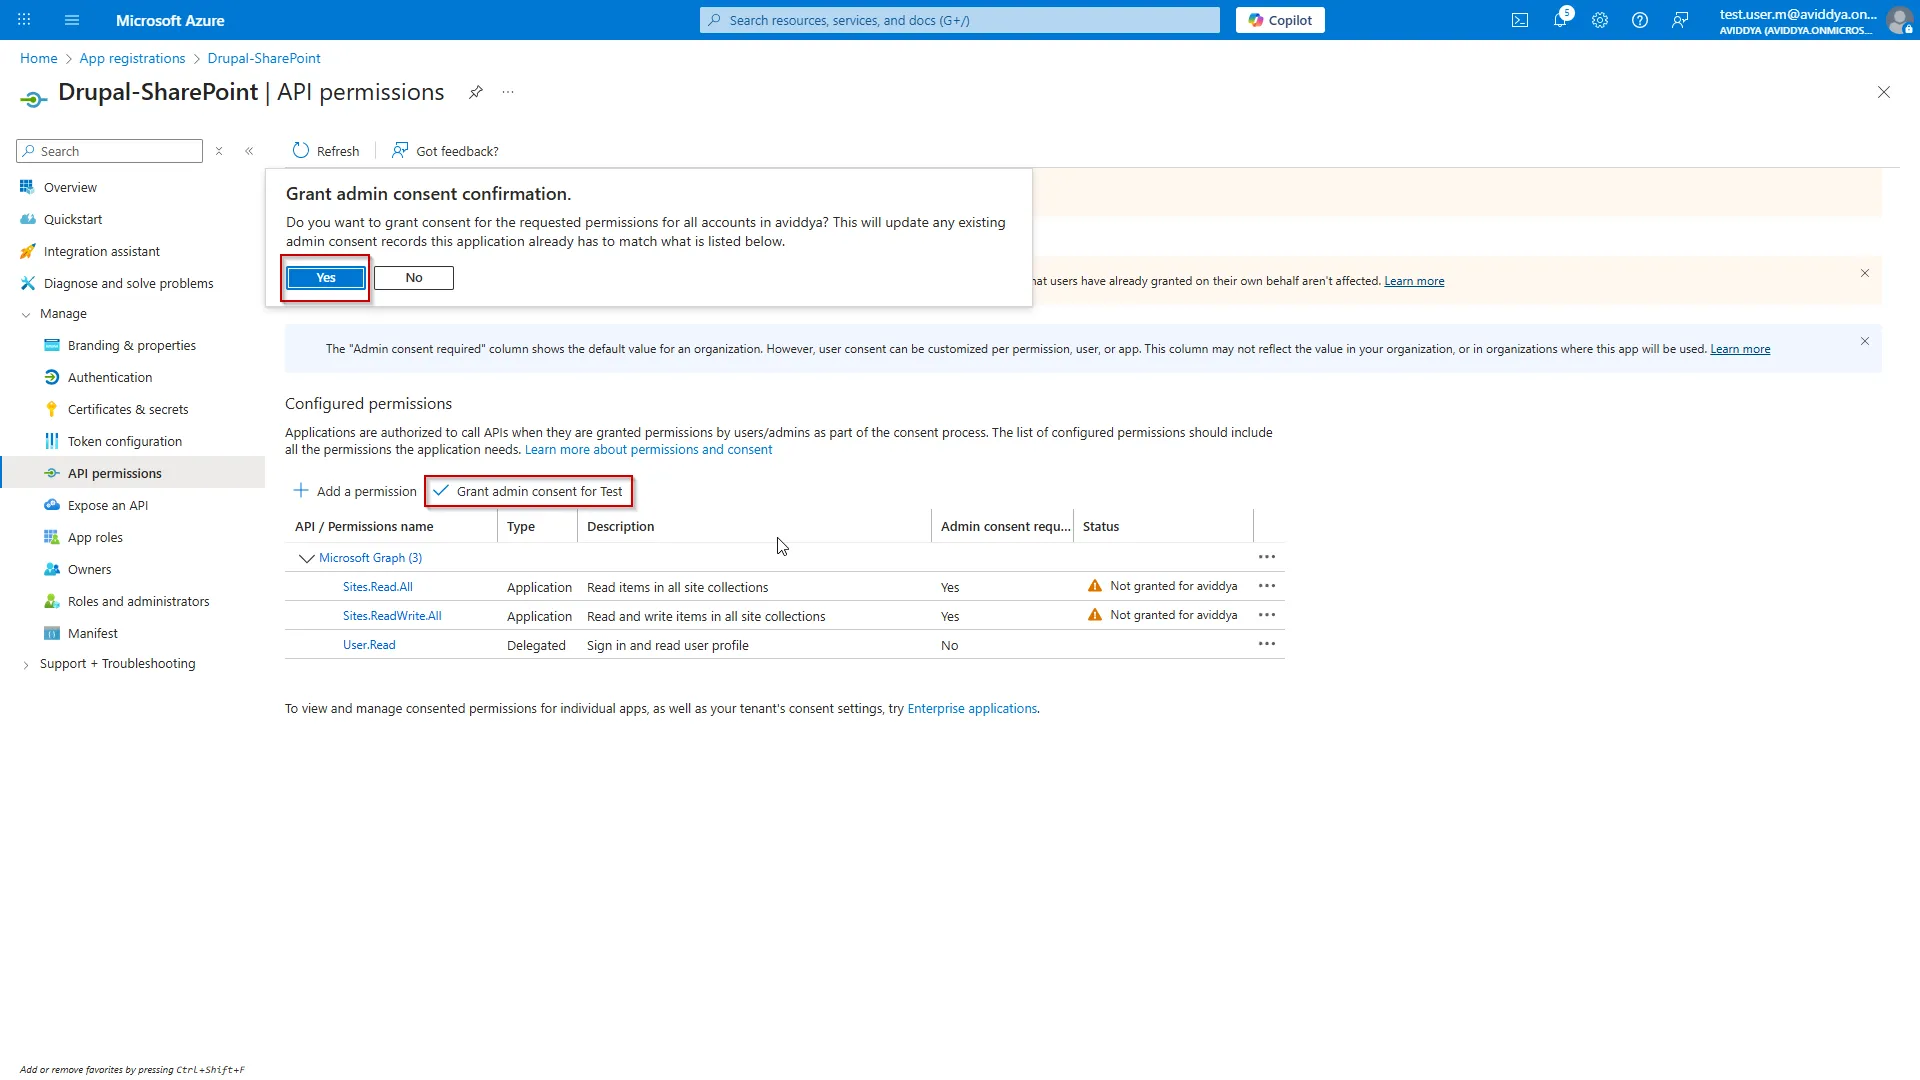Focus the top resource search bar
This screenshot has height=1080, width=1920.
pyautogui.click(x=960, y=20)
